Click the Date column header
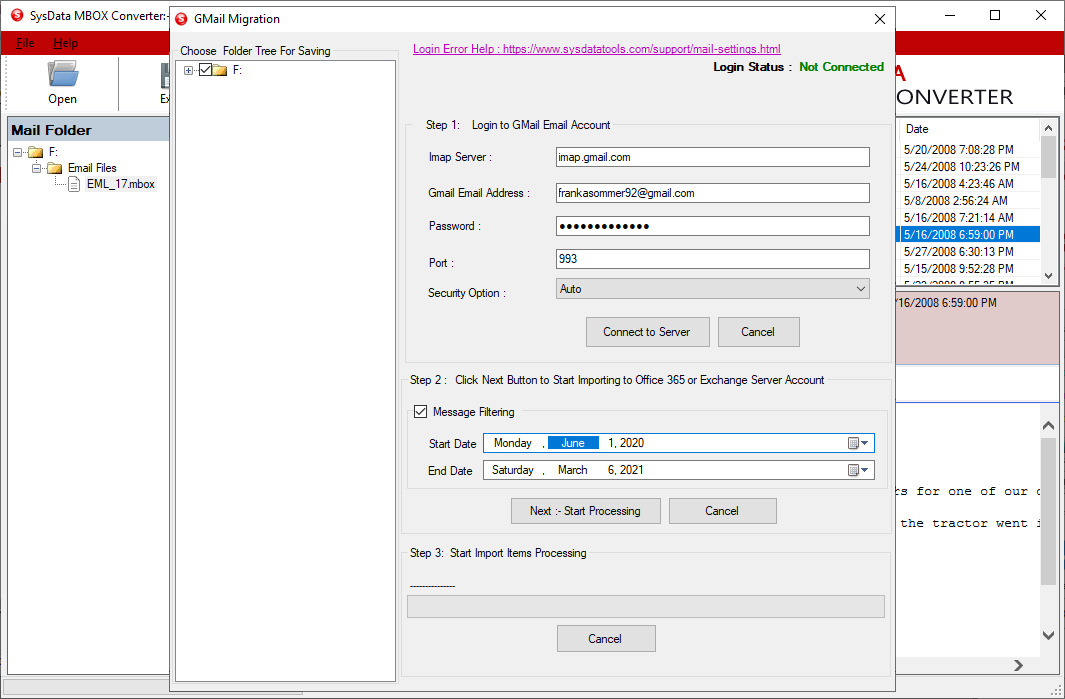Screen dimensions: 1065x699 (x=917, y=129)
